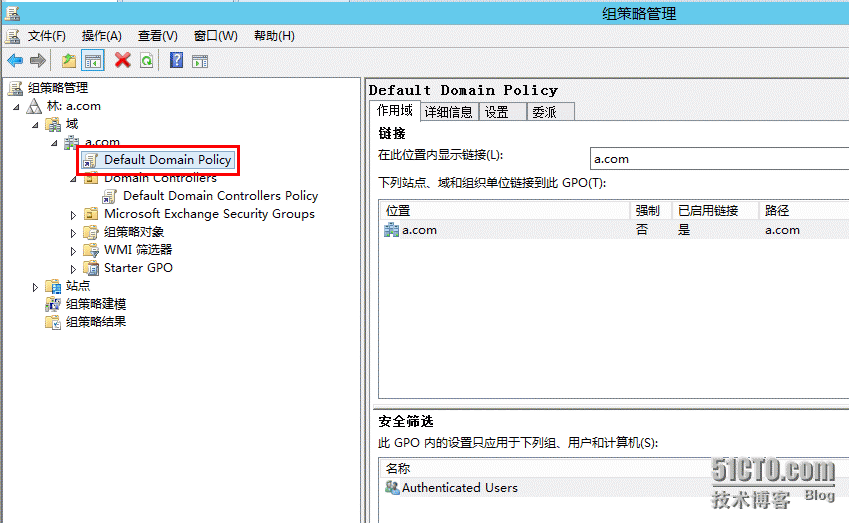Click the 组策略结果 icon
The height and width of the screenshot is (523, 849).
coord(53,322)
